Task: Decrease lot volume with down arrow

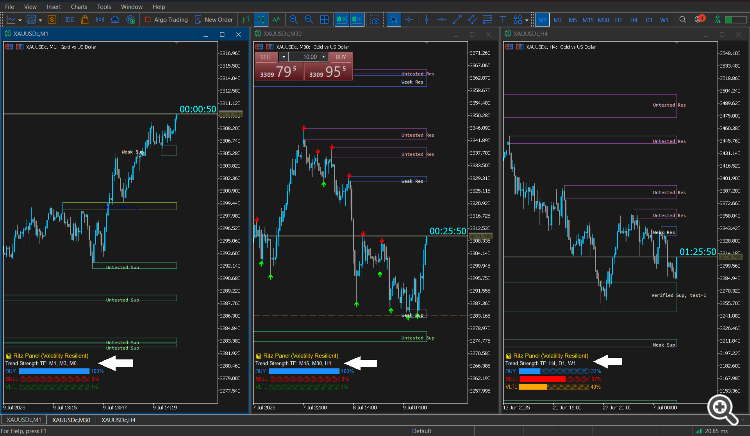Action: coord(283,57)
